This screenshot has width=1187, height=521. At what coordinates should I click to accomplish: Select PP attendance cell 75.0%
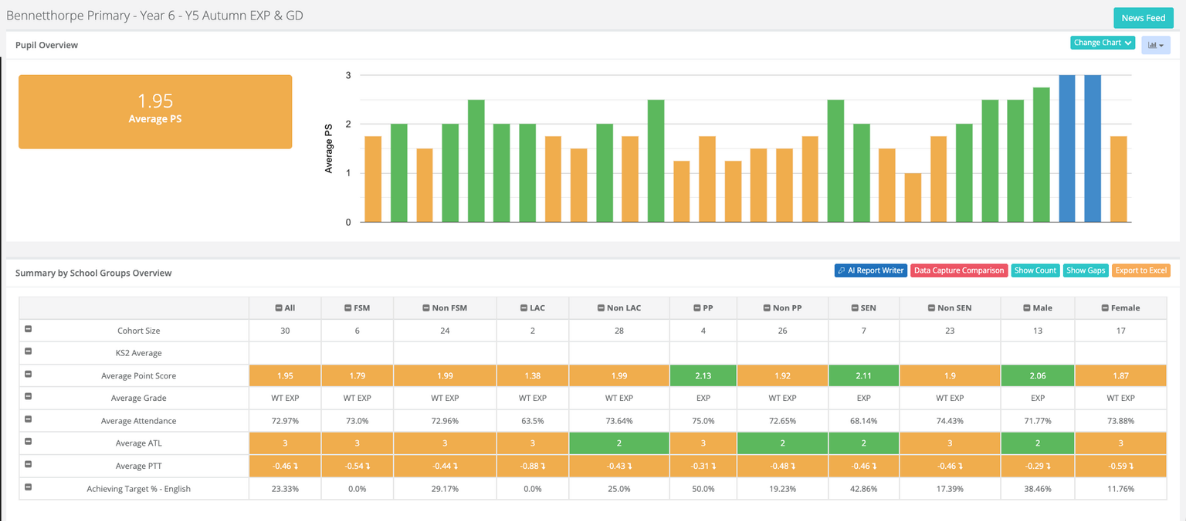tap(703, 420)
